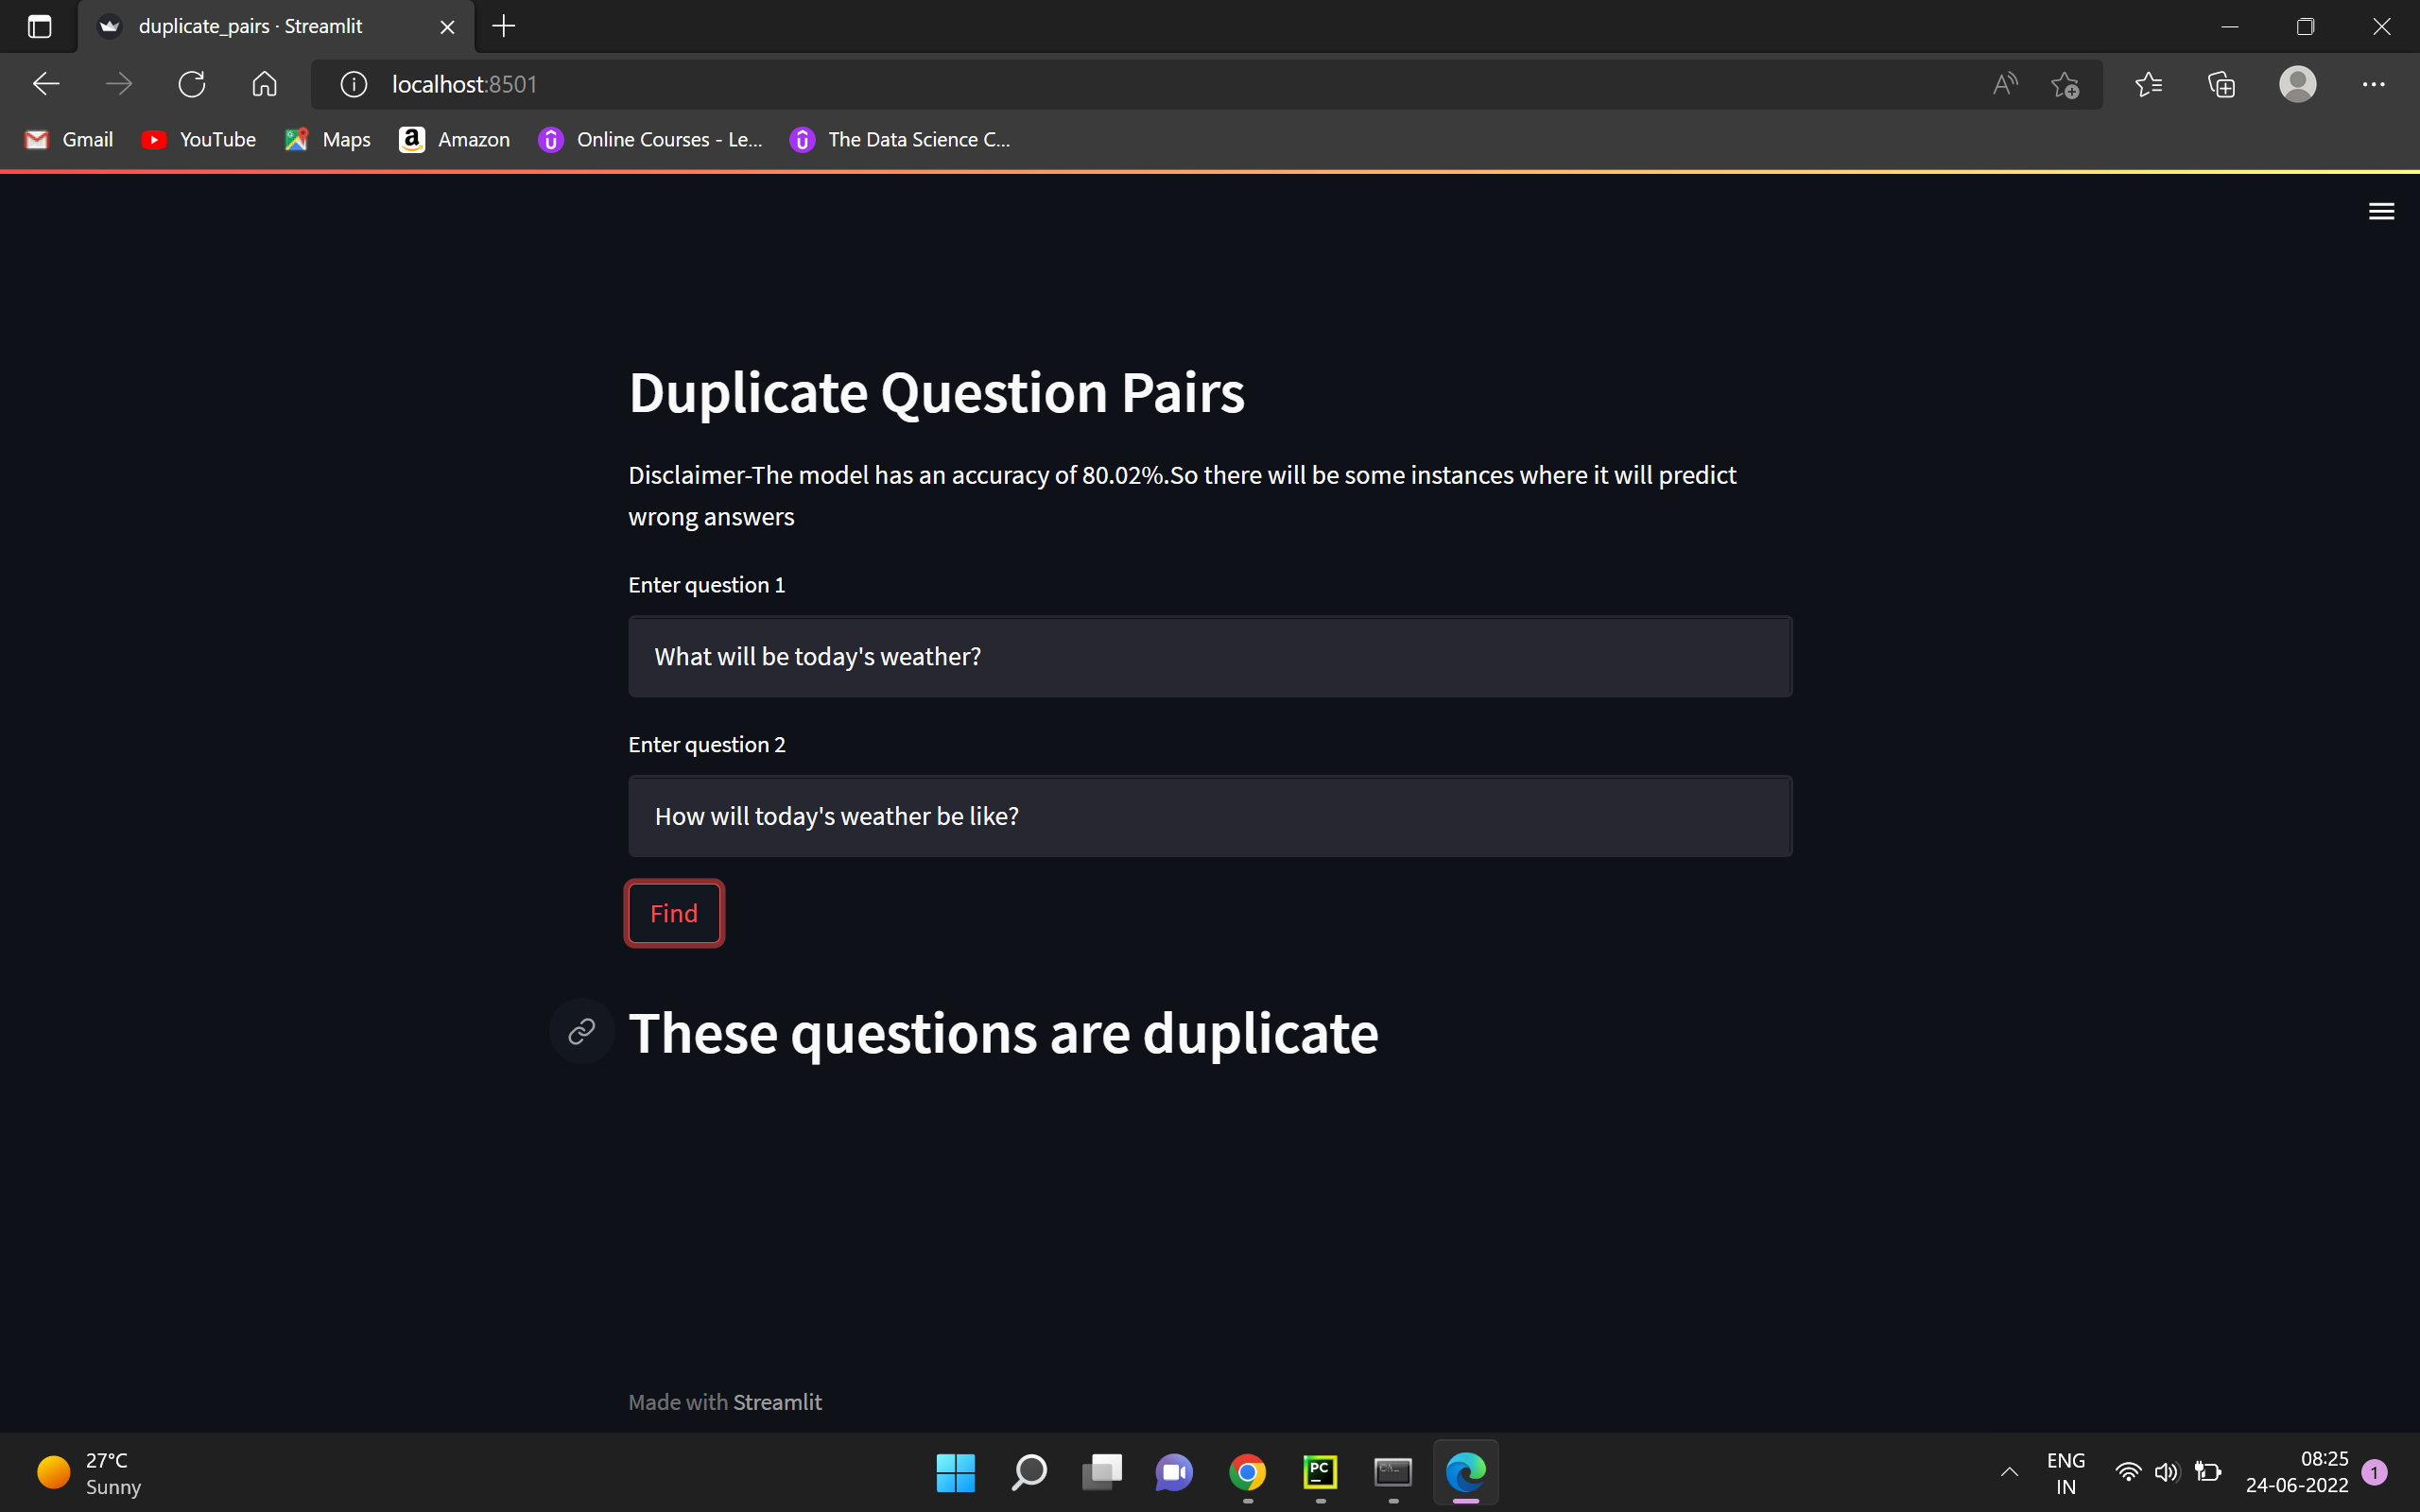The width and height of the screenshot is (2420, 1512).
Task: Open the Streamlit link in the footer
Action: [777, 1401]
